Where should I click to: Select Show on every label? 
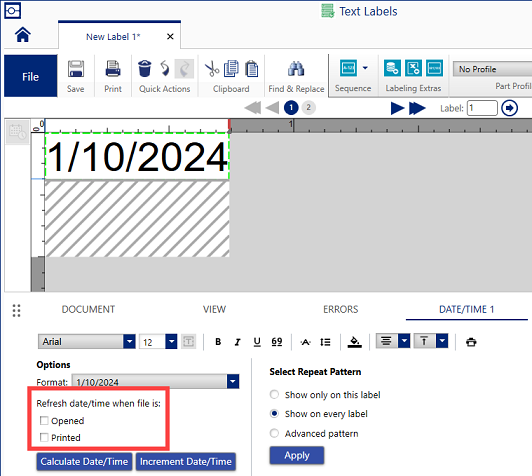[274, 414]
